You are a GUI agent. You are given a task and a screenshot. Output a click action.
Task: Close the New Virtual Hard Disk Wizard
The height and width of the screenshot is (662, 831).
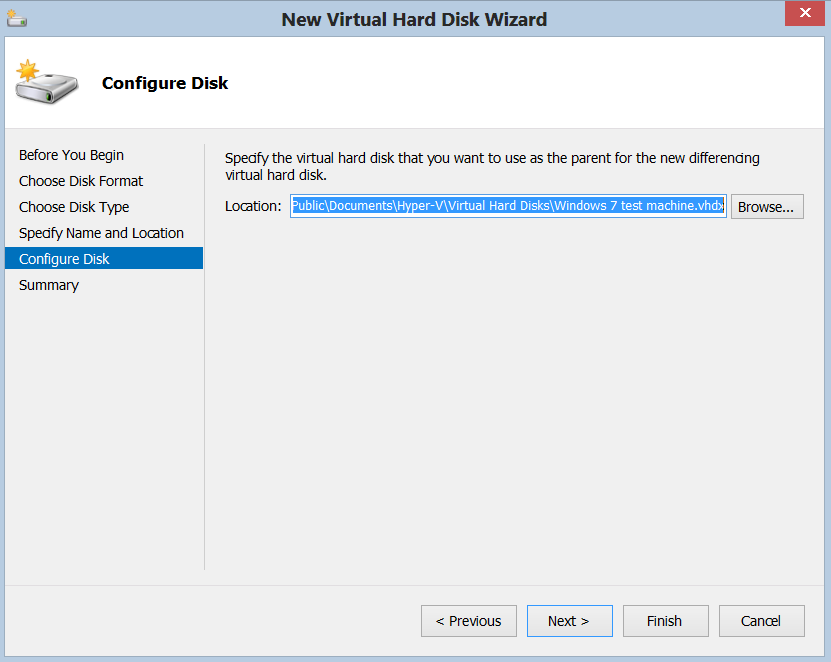click(805, 13)
